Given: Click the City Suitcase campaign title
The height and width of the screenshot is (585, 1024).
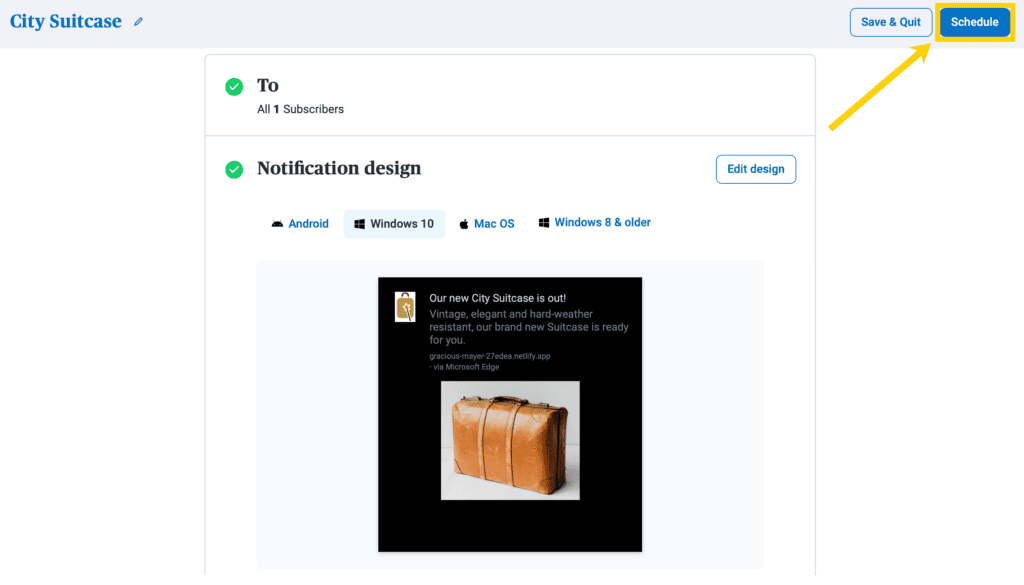Looking at the screenshot, I should coord(66,22).
